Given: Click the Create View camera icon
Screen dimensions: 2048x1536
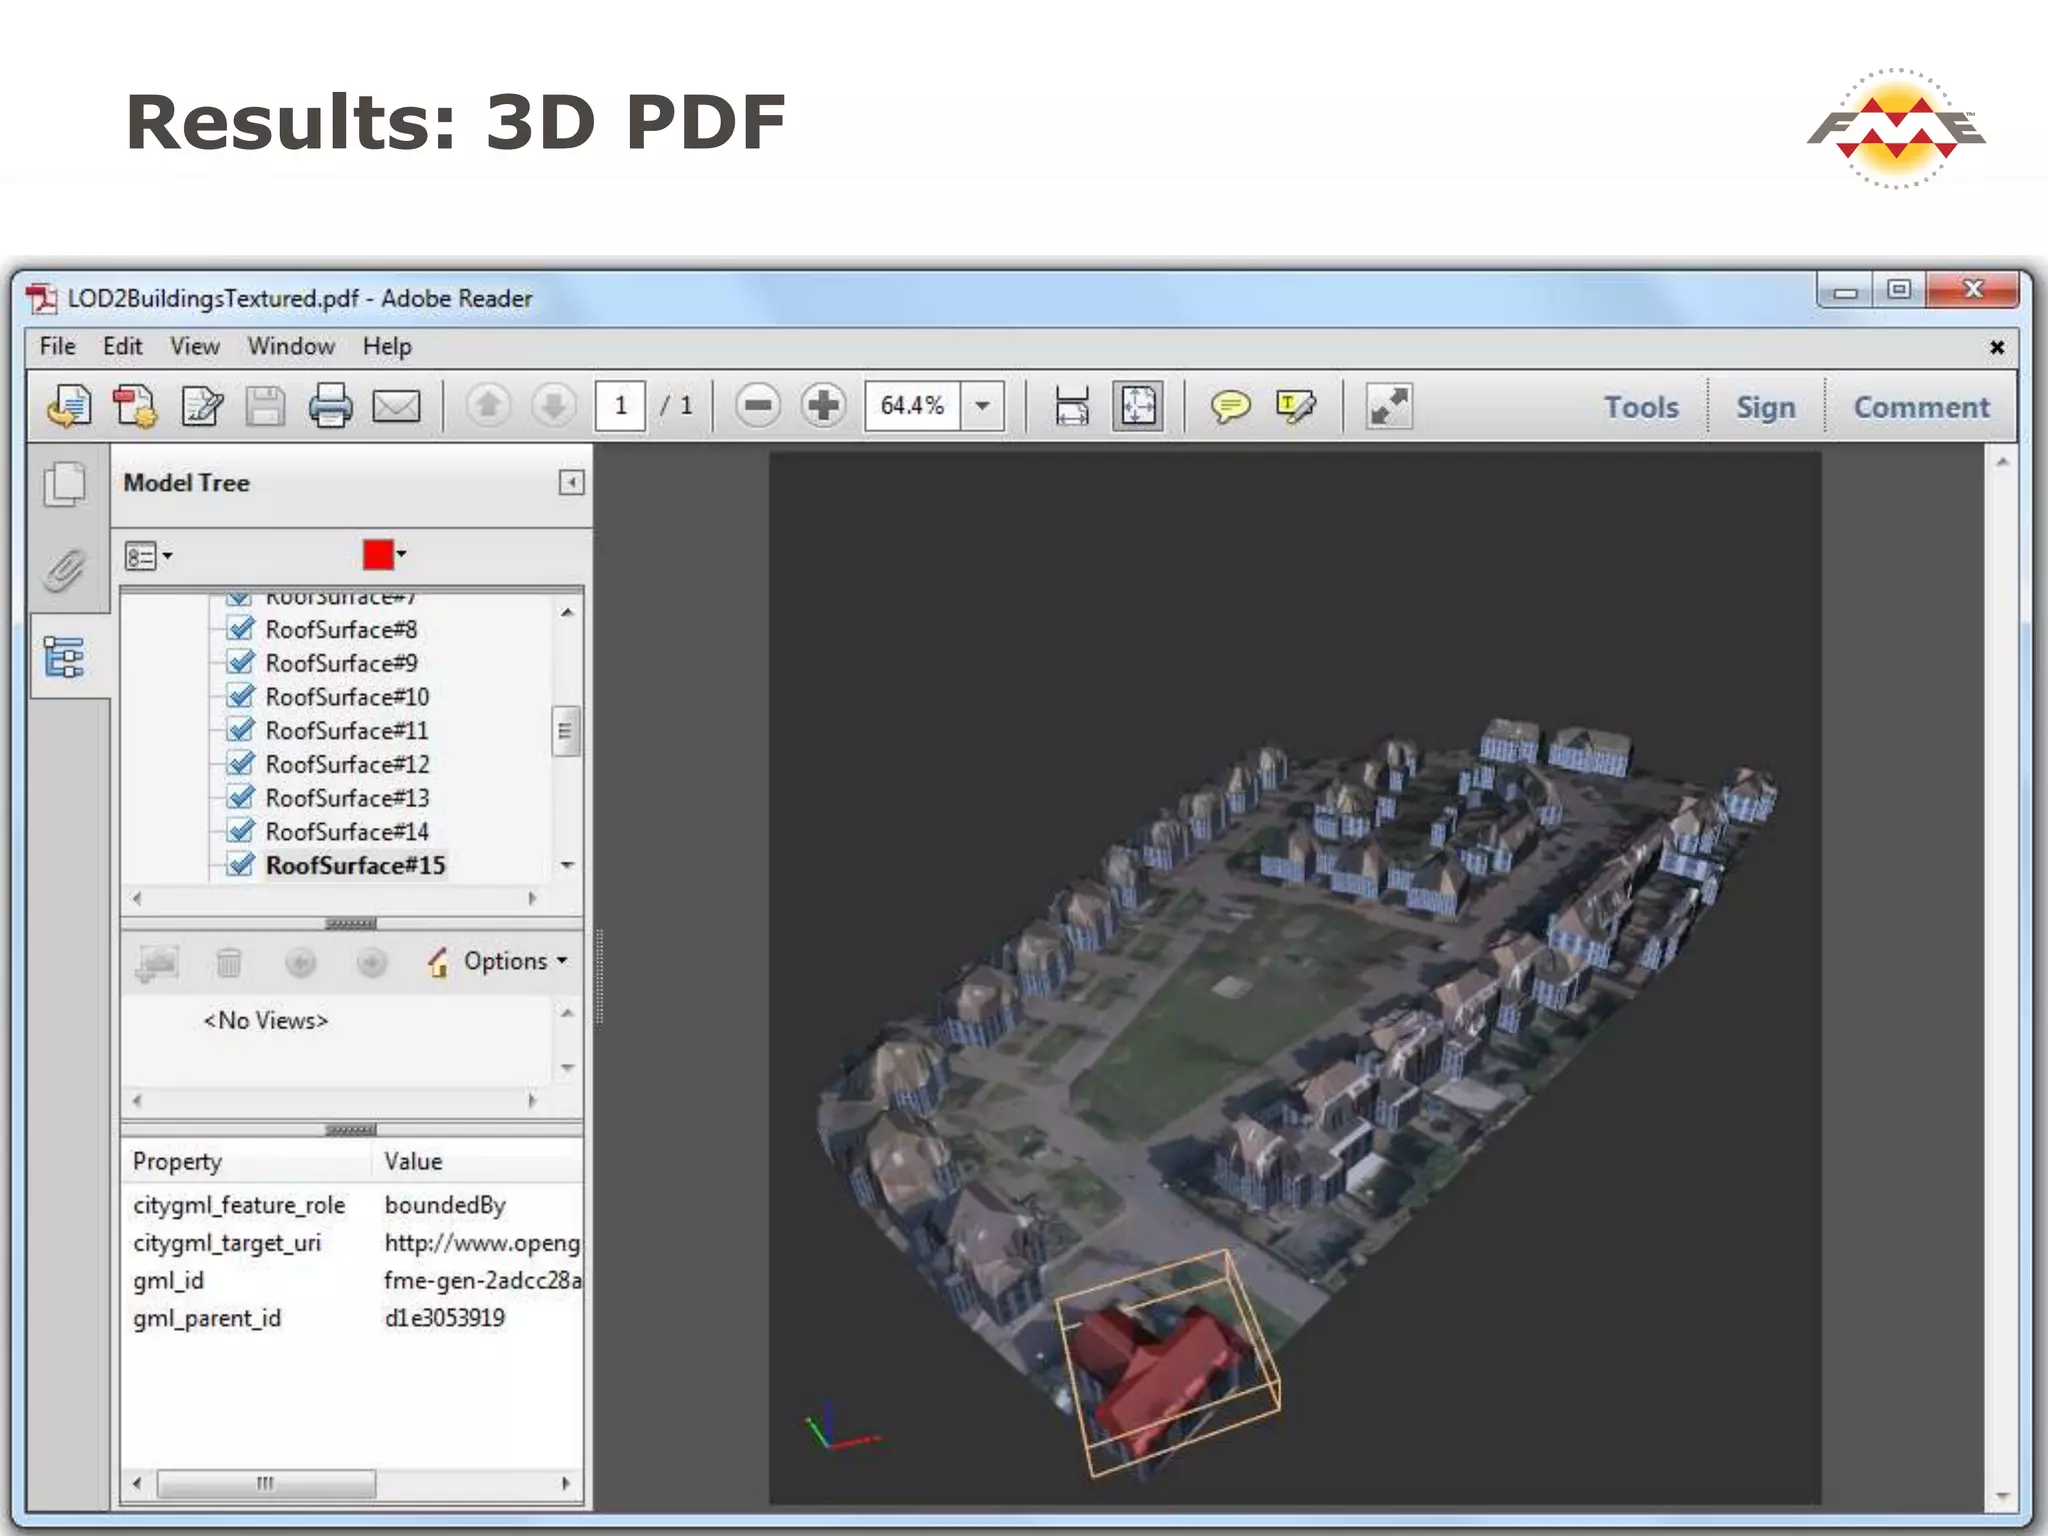Looking at the screenshot, I should point(157,963).
